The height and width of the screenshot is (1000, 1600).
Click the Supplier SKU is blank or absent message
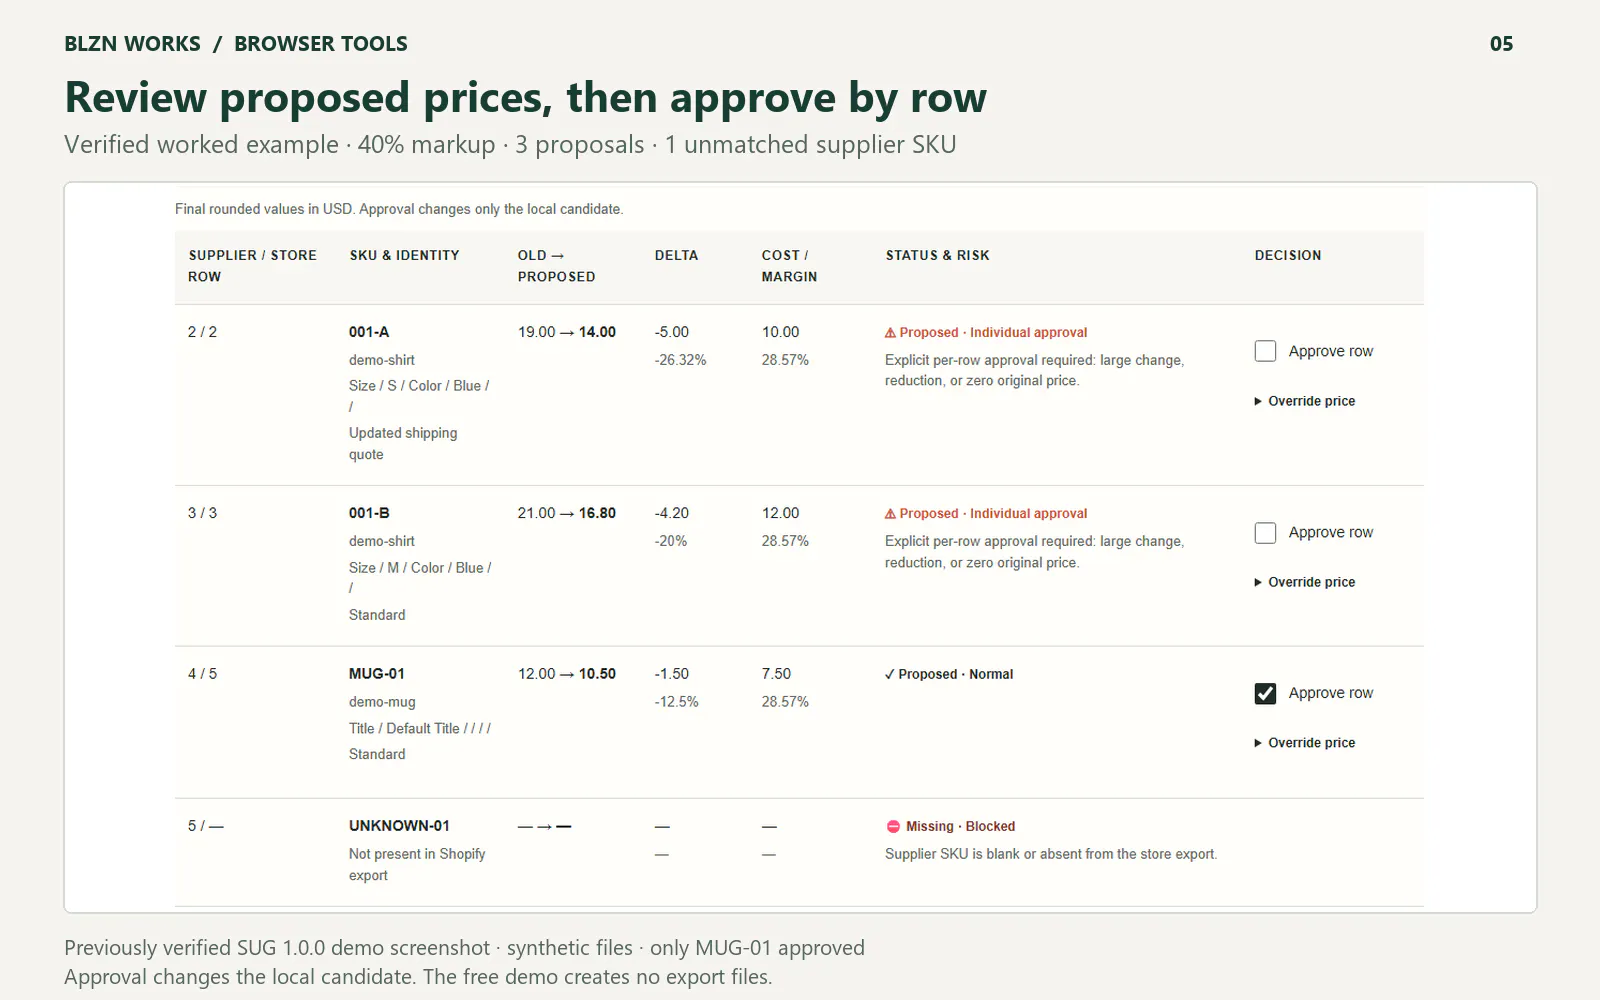click(1051, 854)
